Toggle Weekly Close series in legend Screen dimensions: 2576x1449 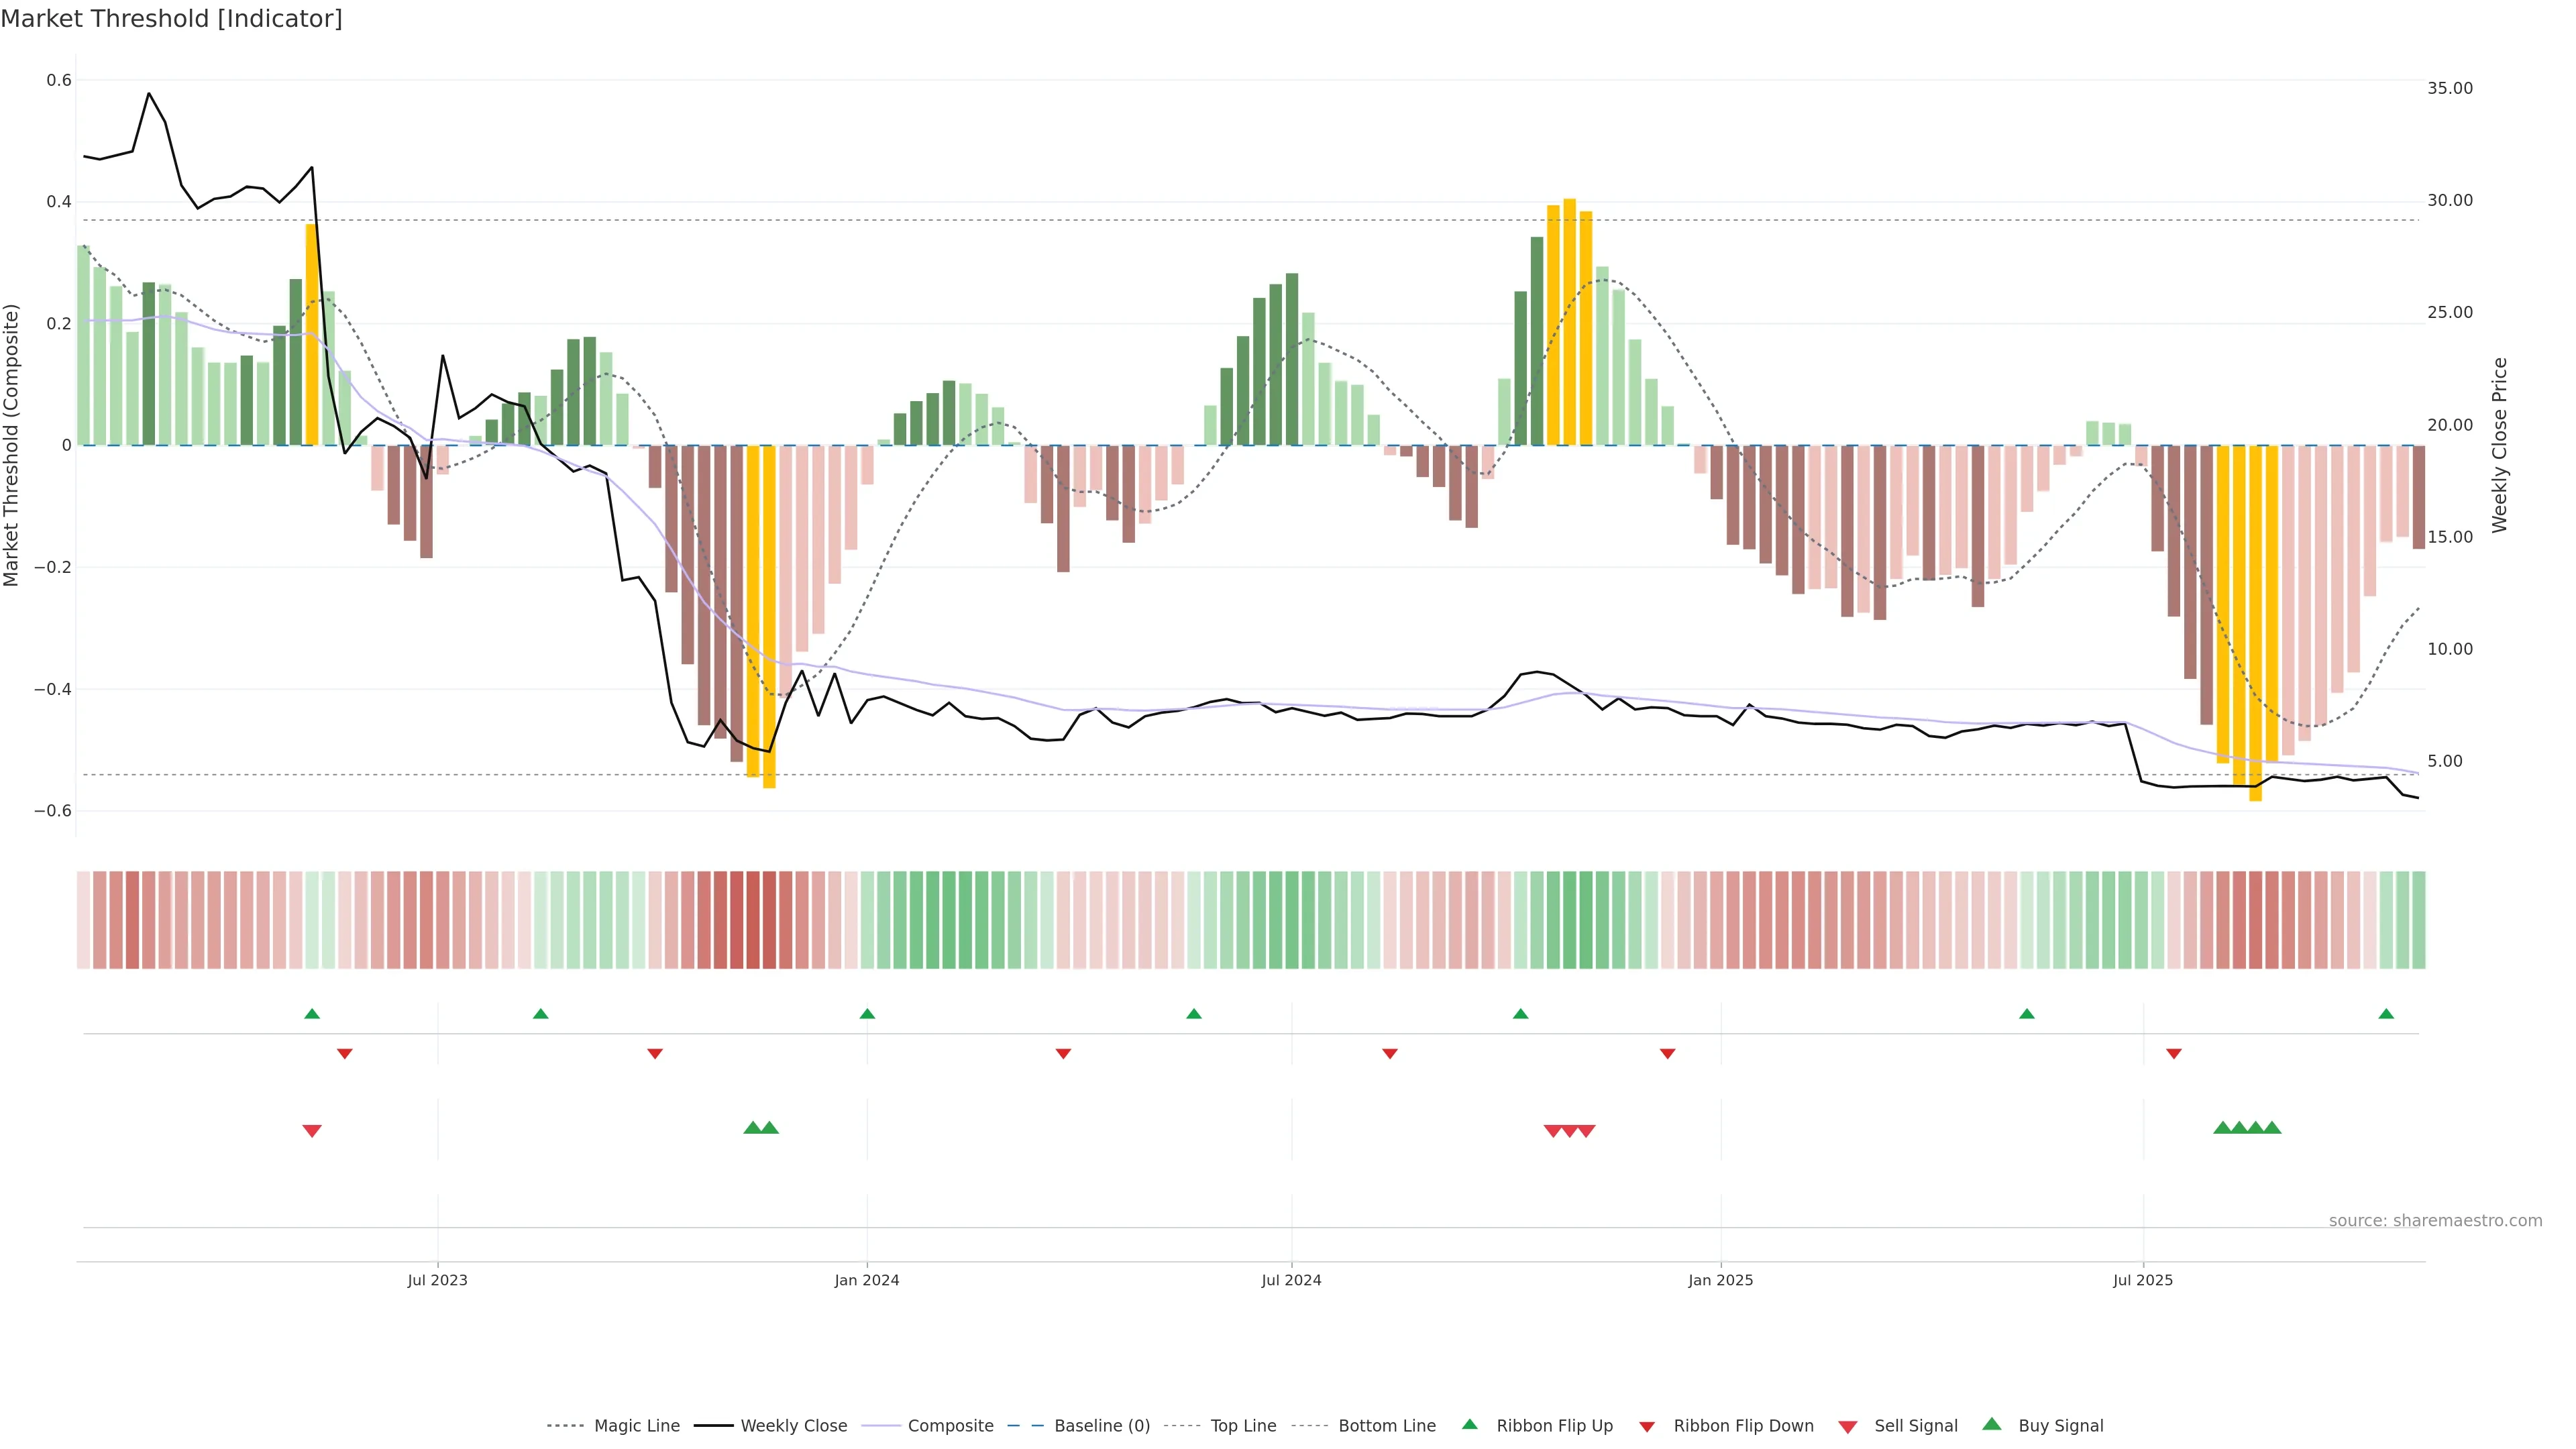point(793,1426)
